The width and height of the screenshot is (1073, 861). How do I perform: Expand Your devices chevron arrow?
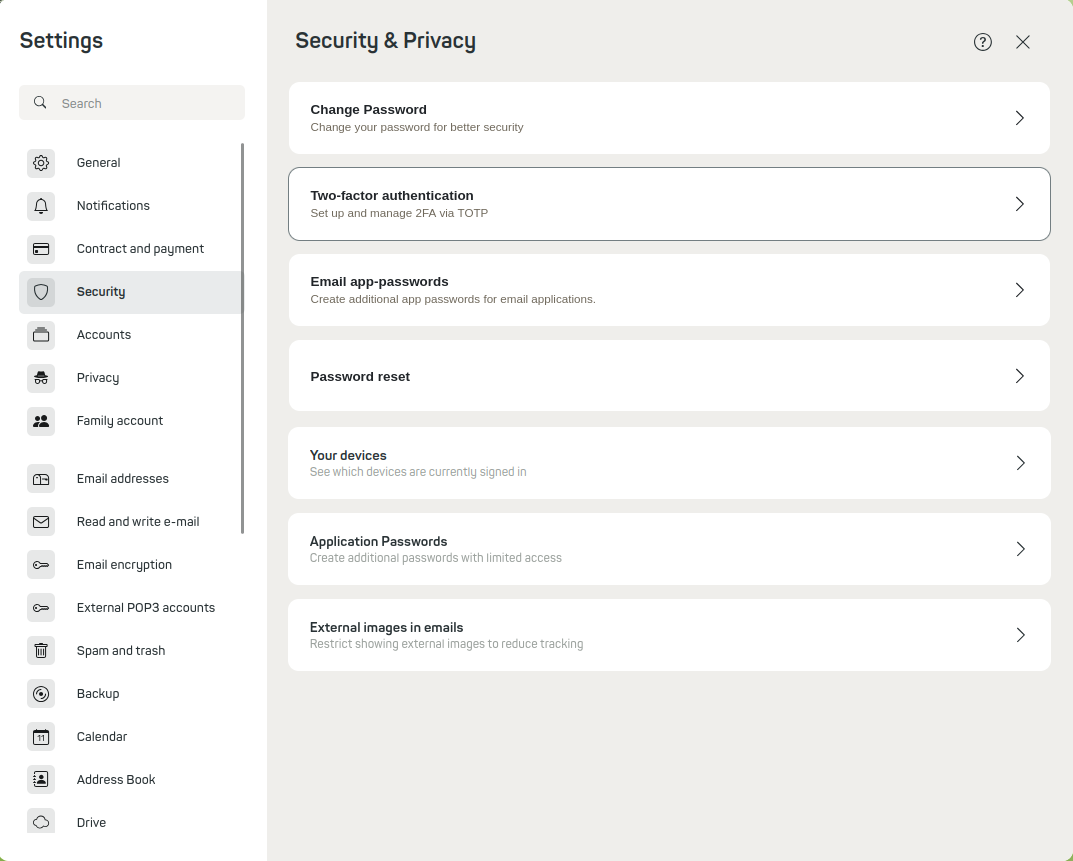(1020, 463)
